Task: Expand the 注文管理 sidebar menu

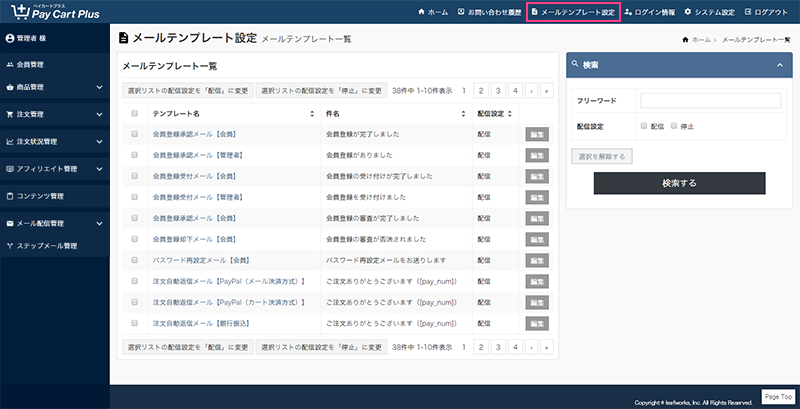Action: point(54,115)
